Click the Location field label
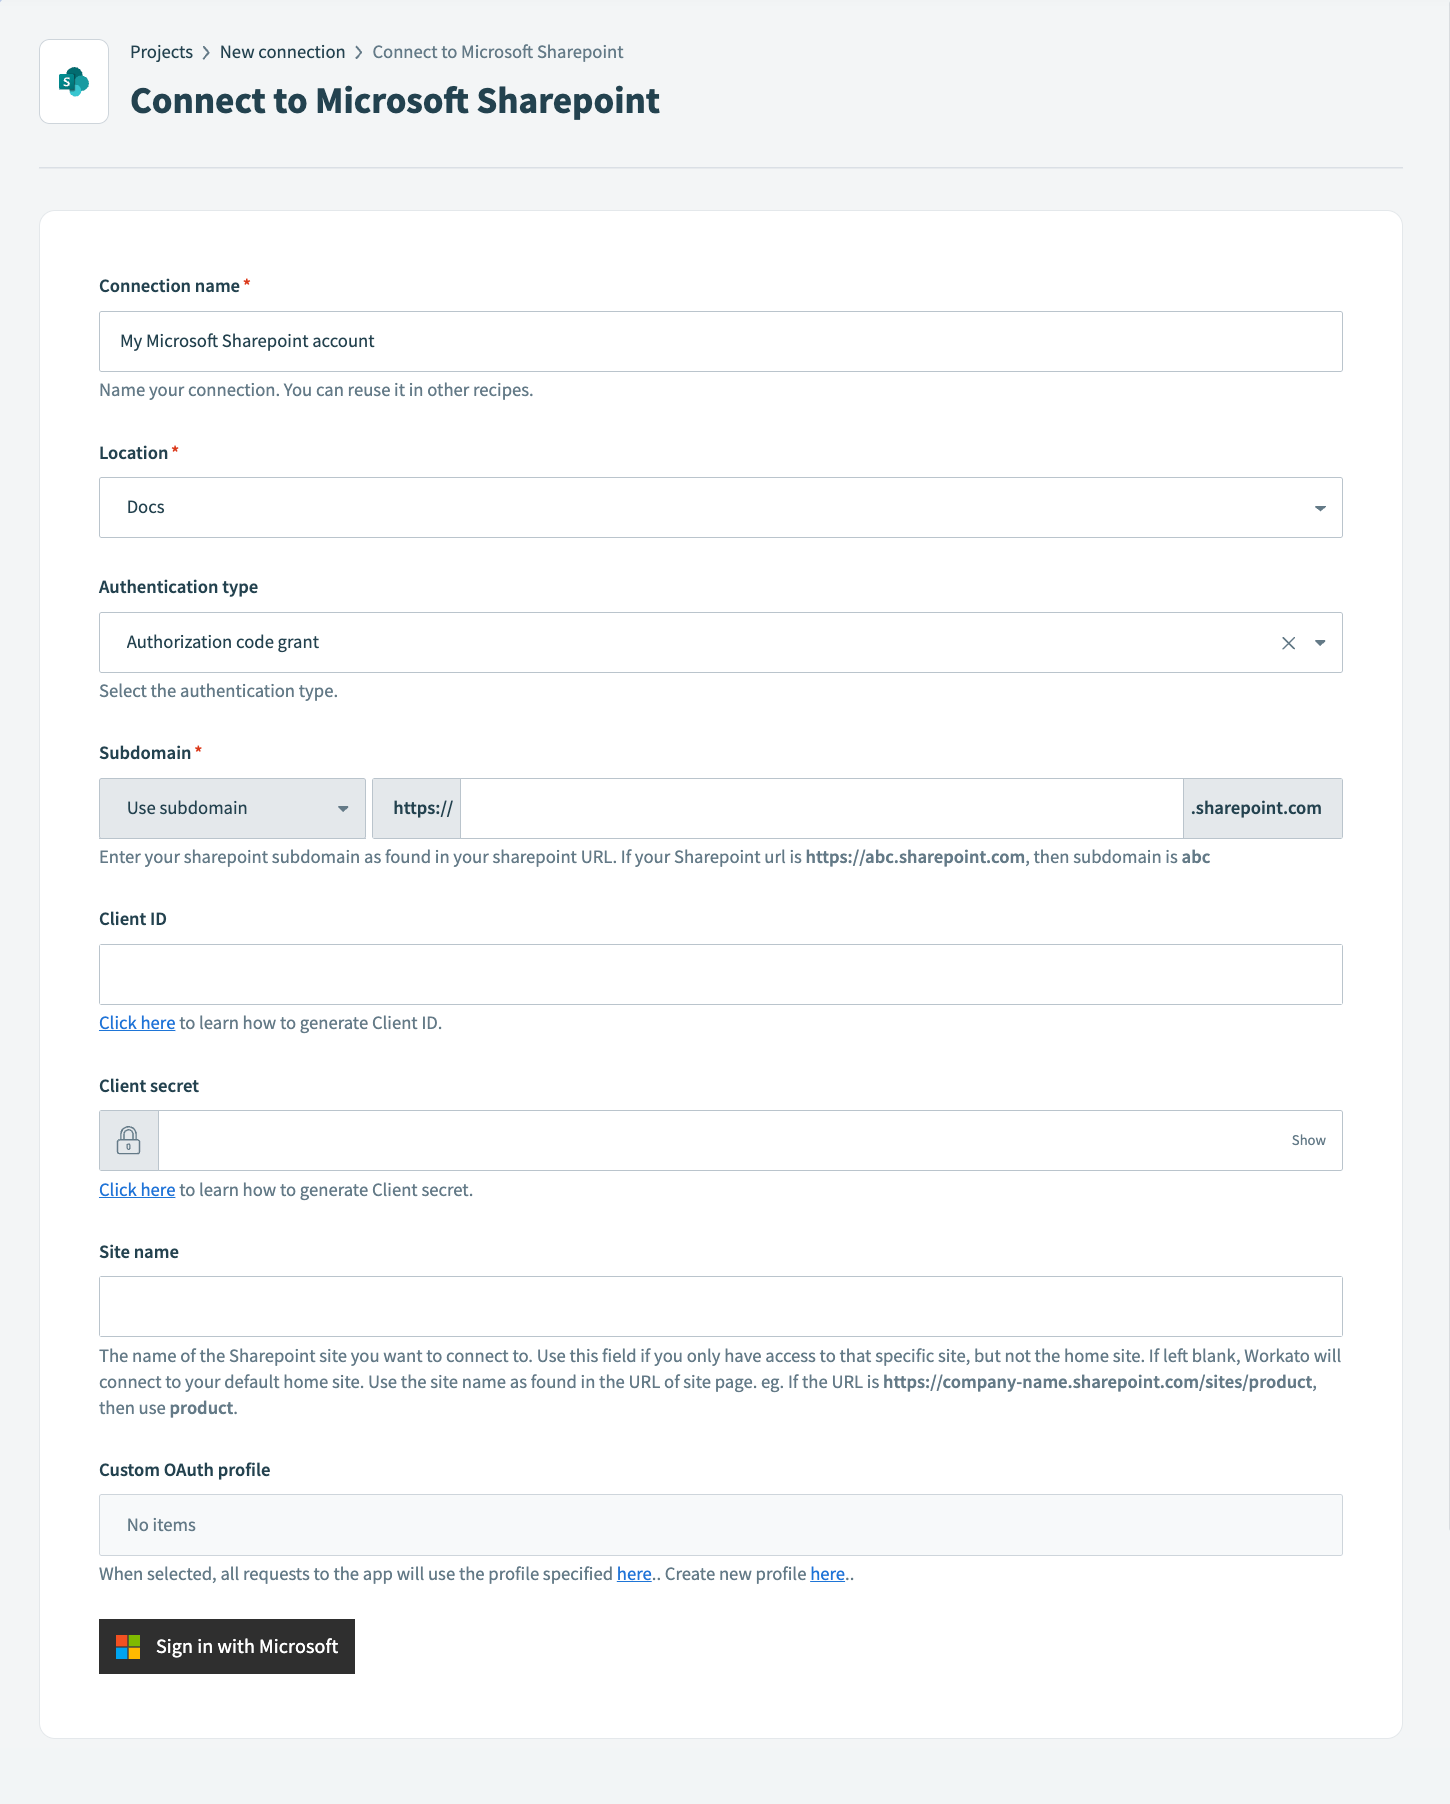 [133, 453]
